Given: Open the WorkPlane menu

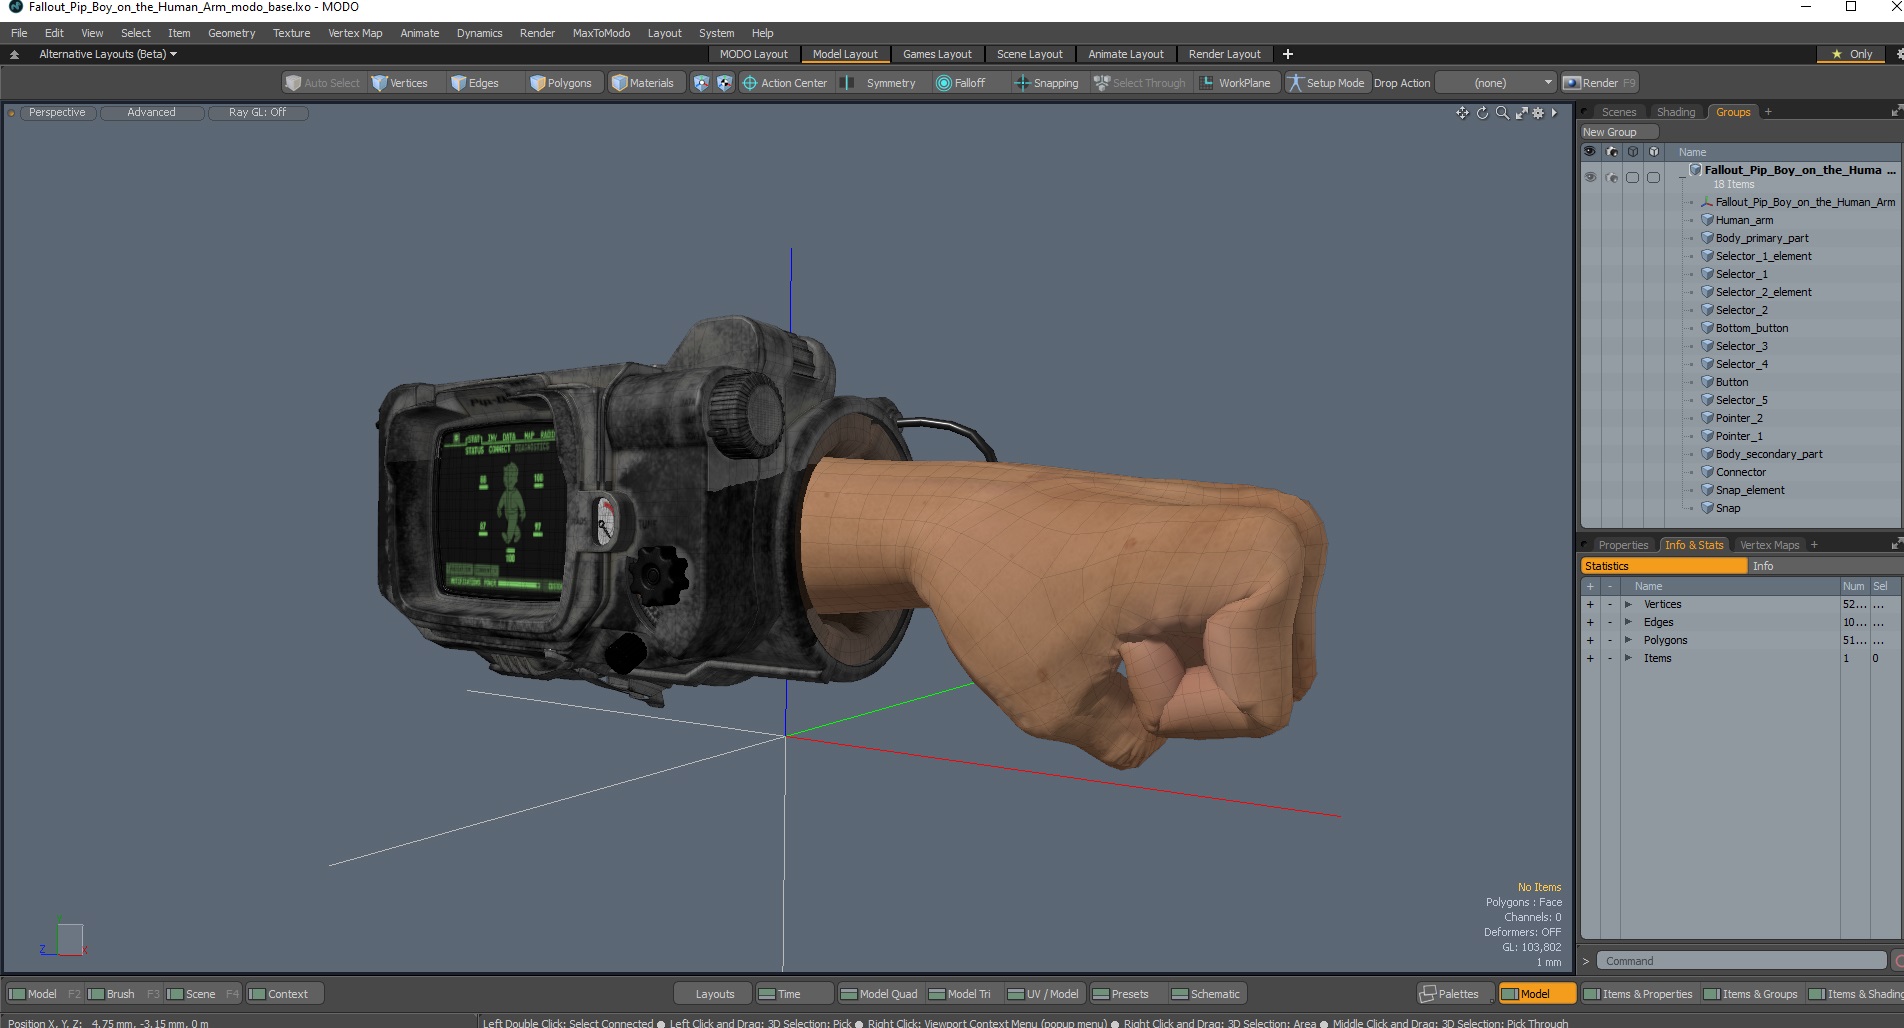Looking at the screenshot, I should (1235, 83).
